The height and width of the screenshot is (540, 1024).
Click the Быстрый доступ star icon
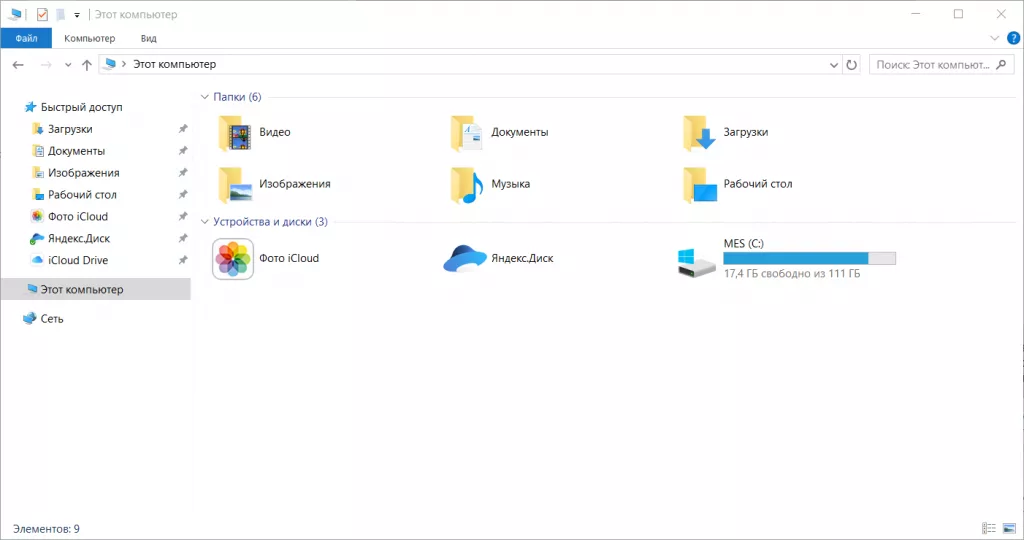pyautogui.click(x=30, y=107)
